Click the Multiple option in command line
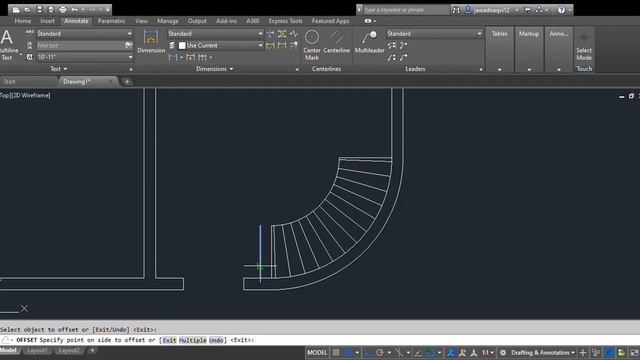This screenshot has width=640, height=360. [193, 340]
